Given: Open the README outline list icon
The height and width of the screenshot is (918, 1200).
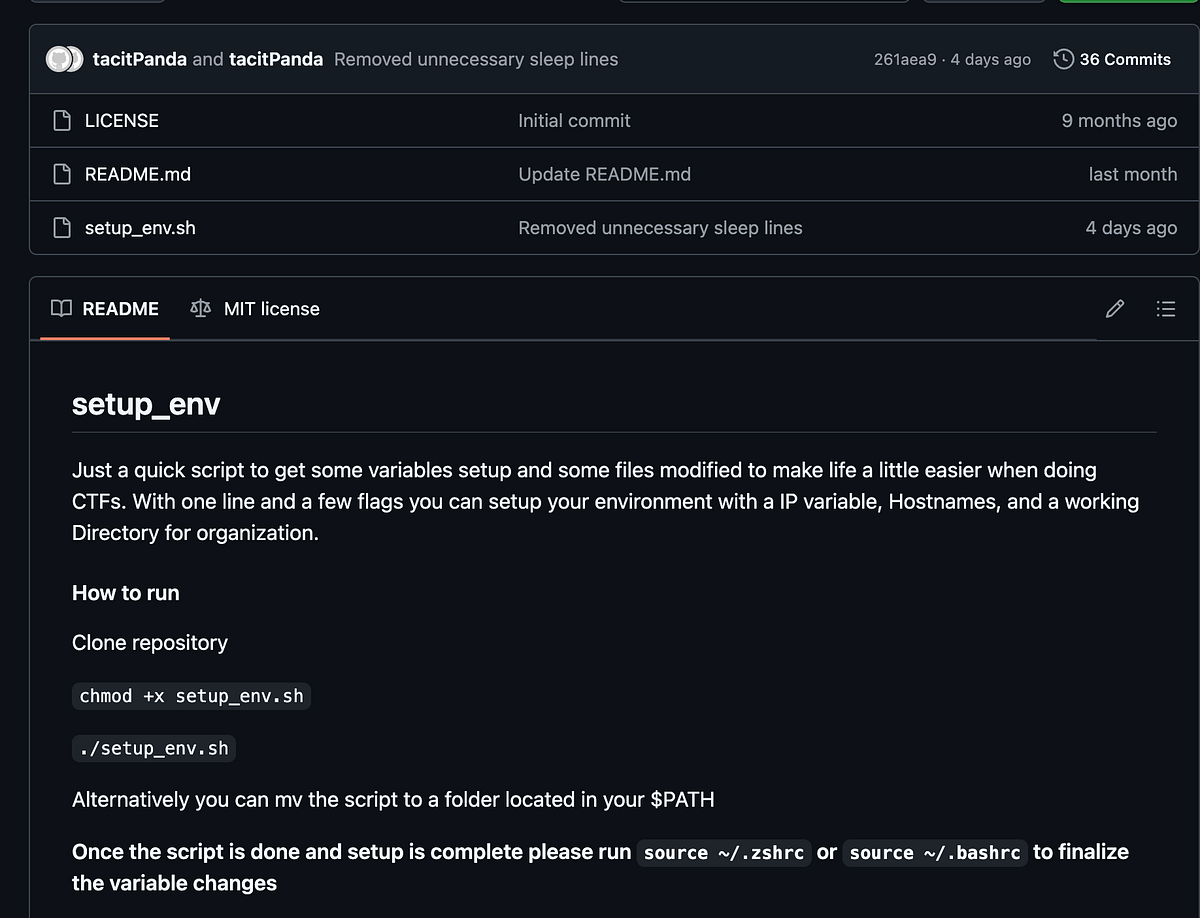Looking at the screenshot, I should [x=1166, y=309].
